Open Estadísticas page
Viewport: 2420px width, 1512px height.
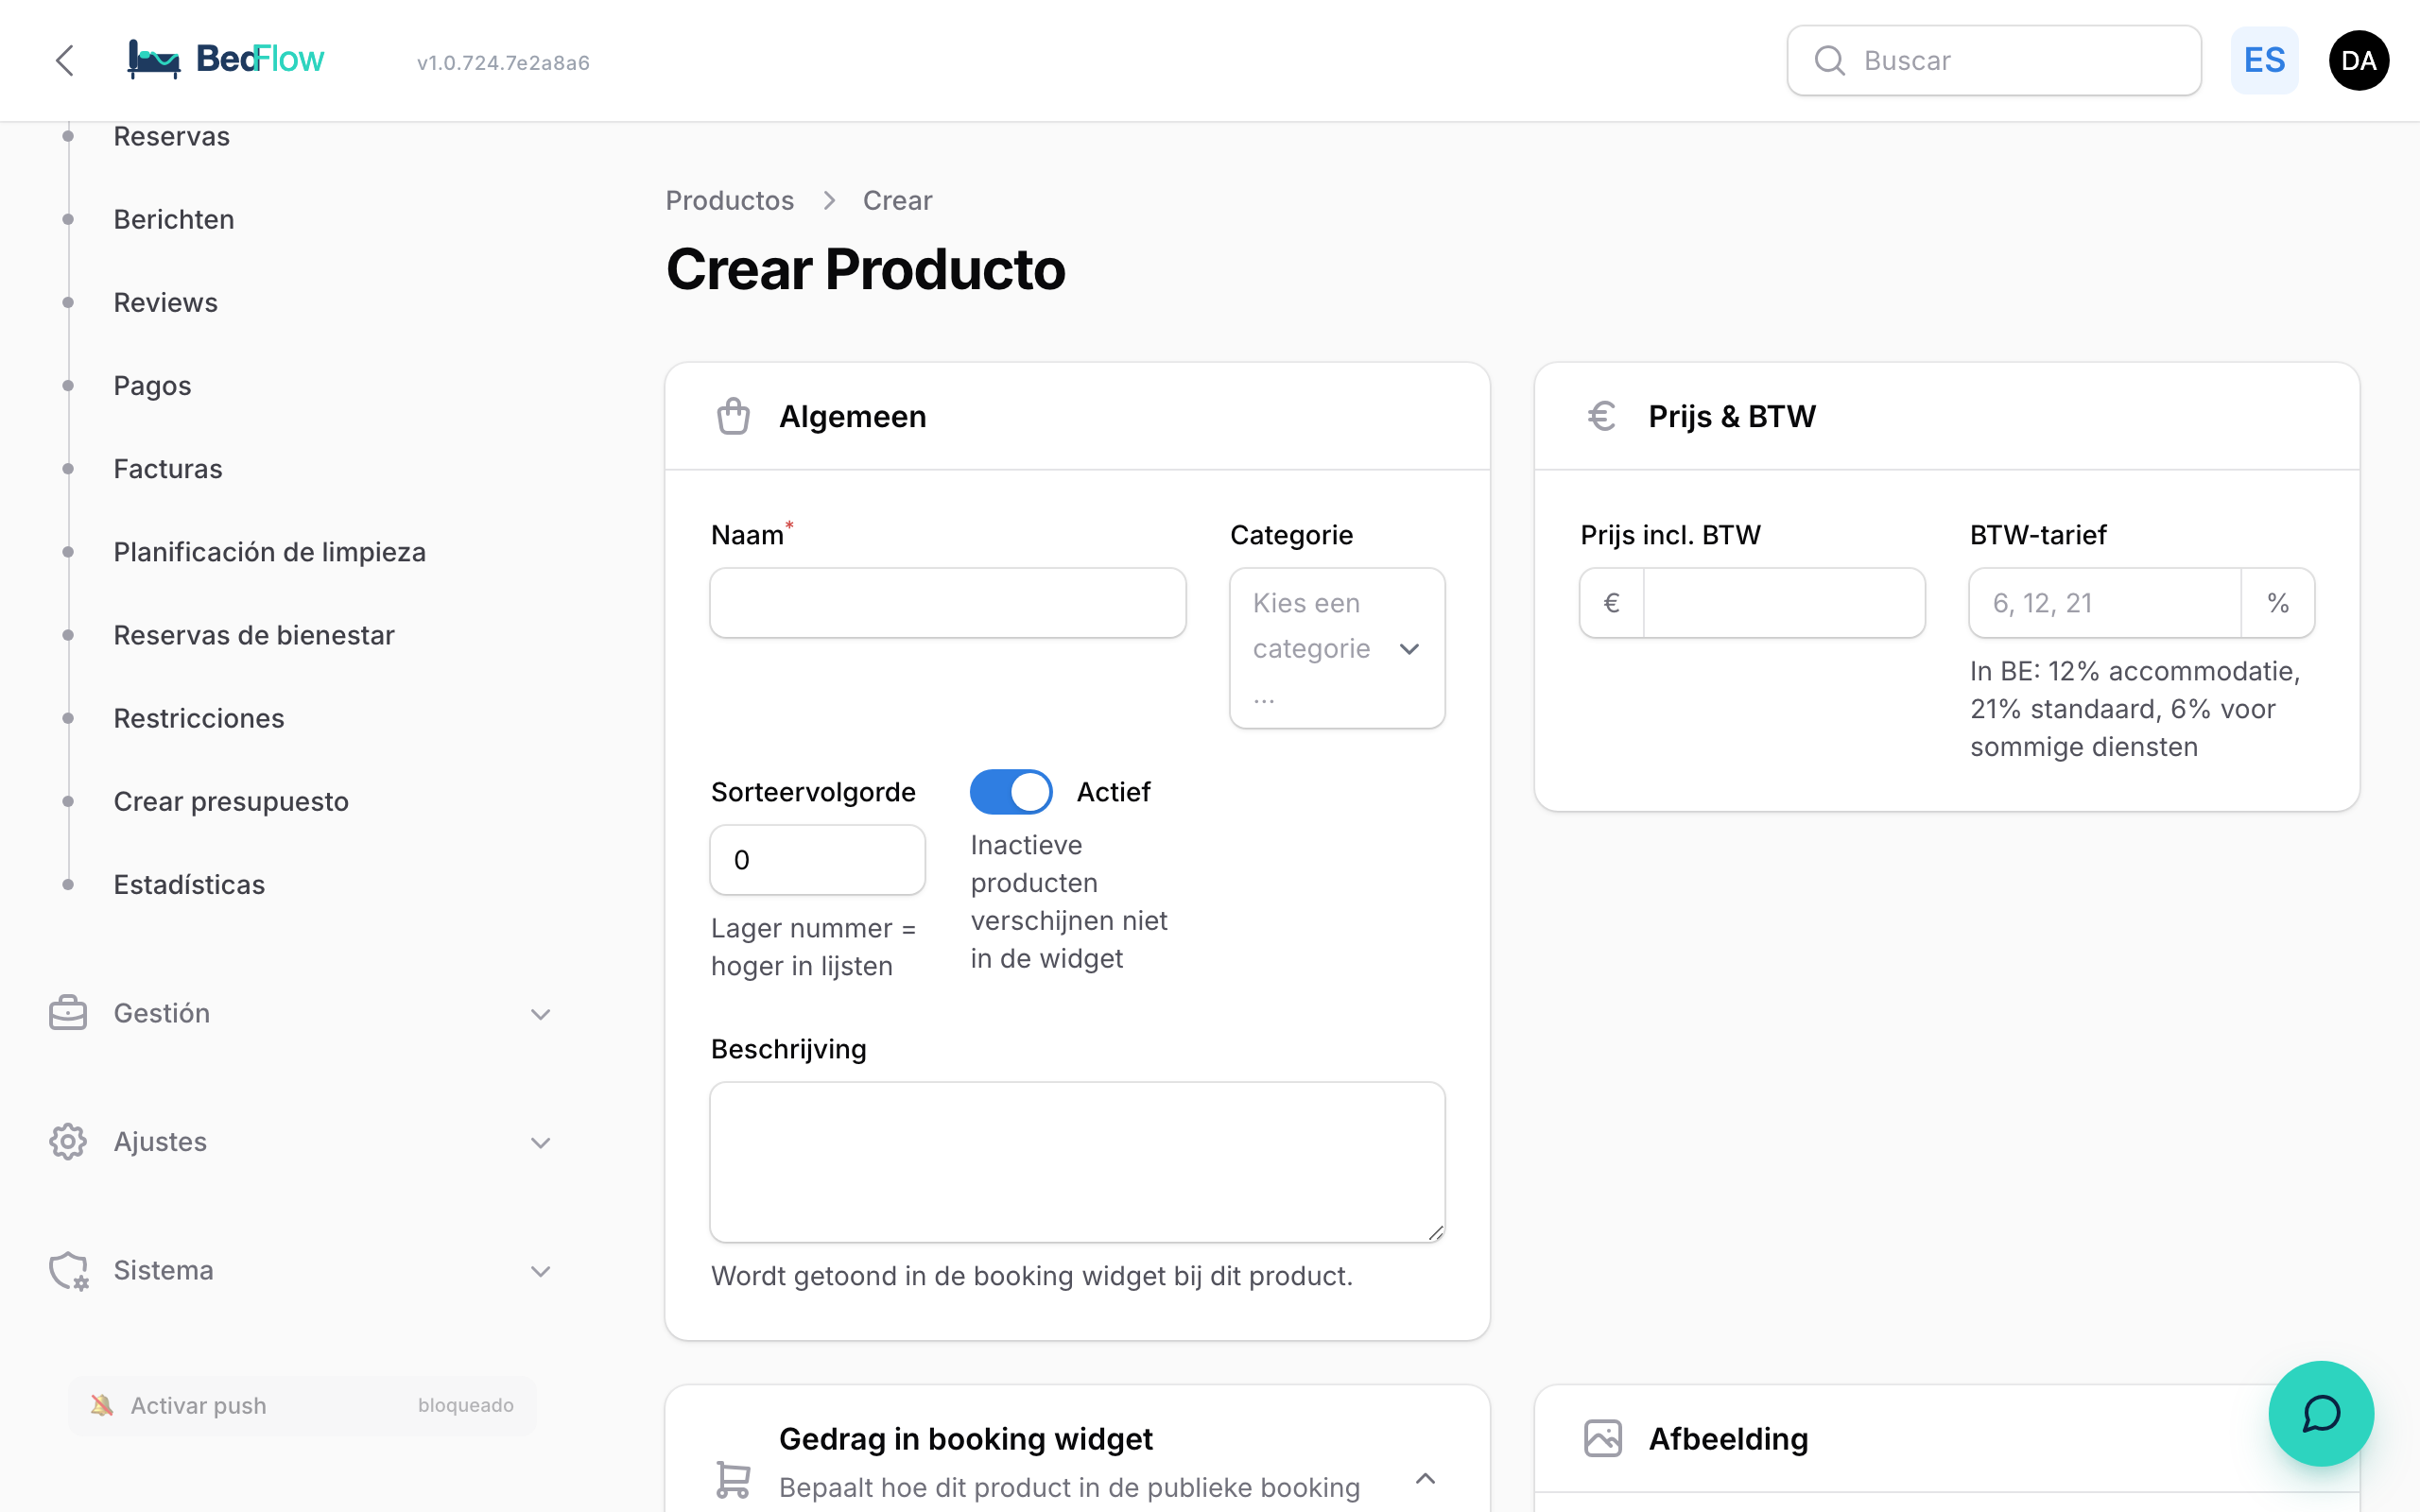189,885
